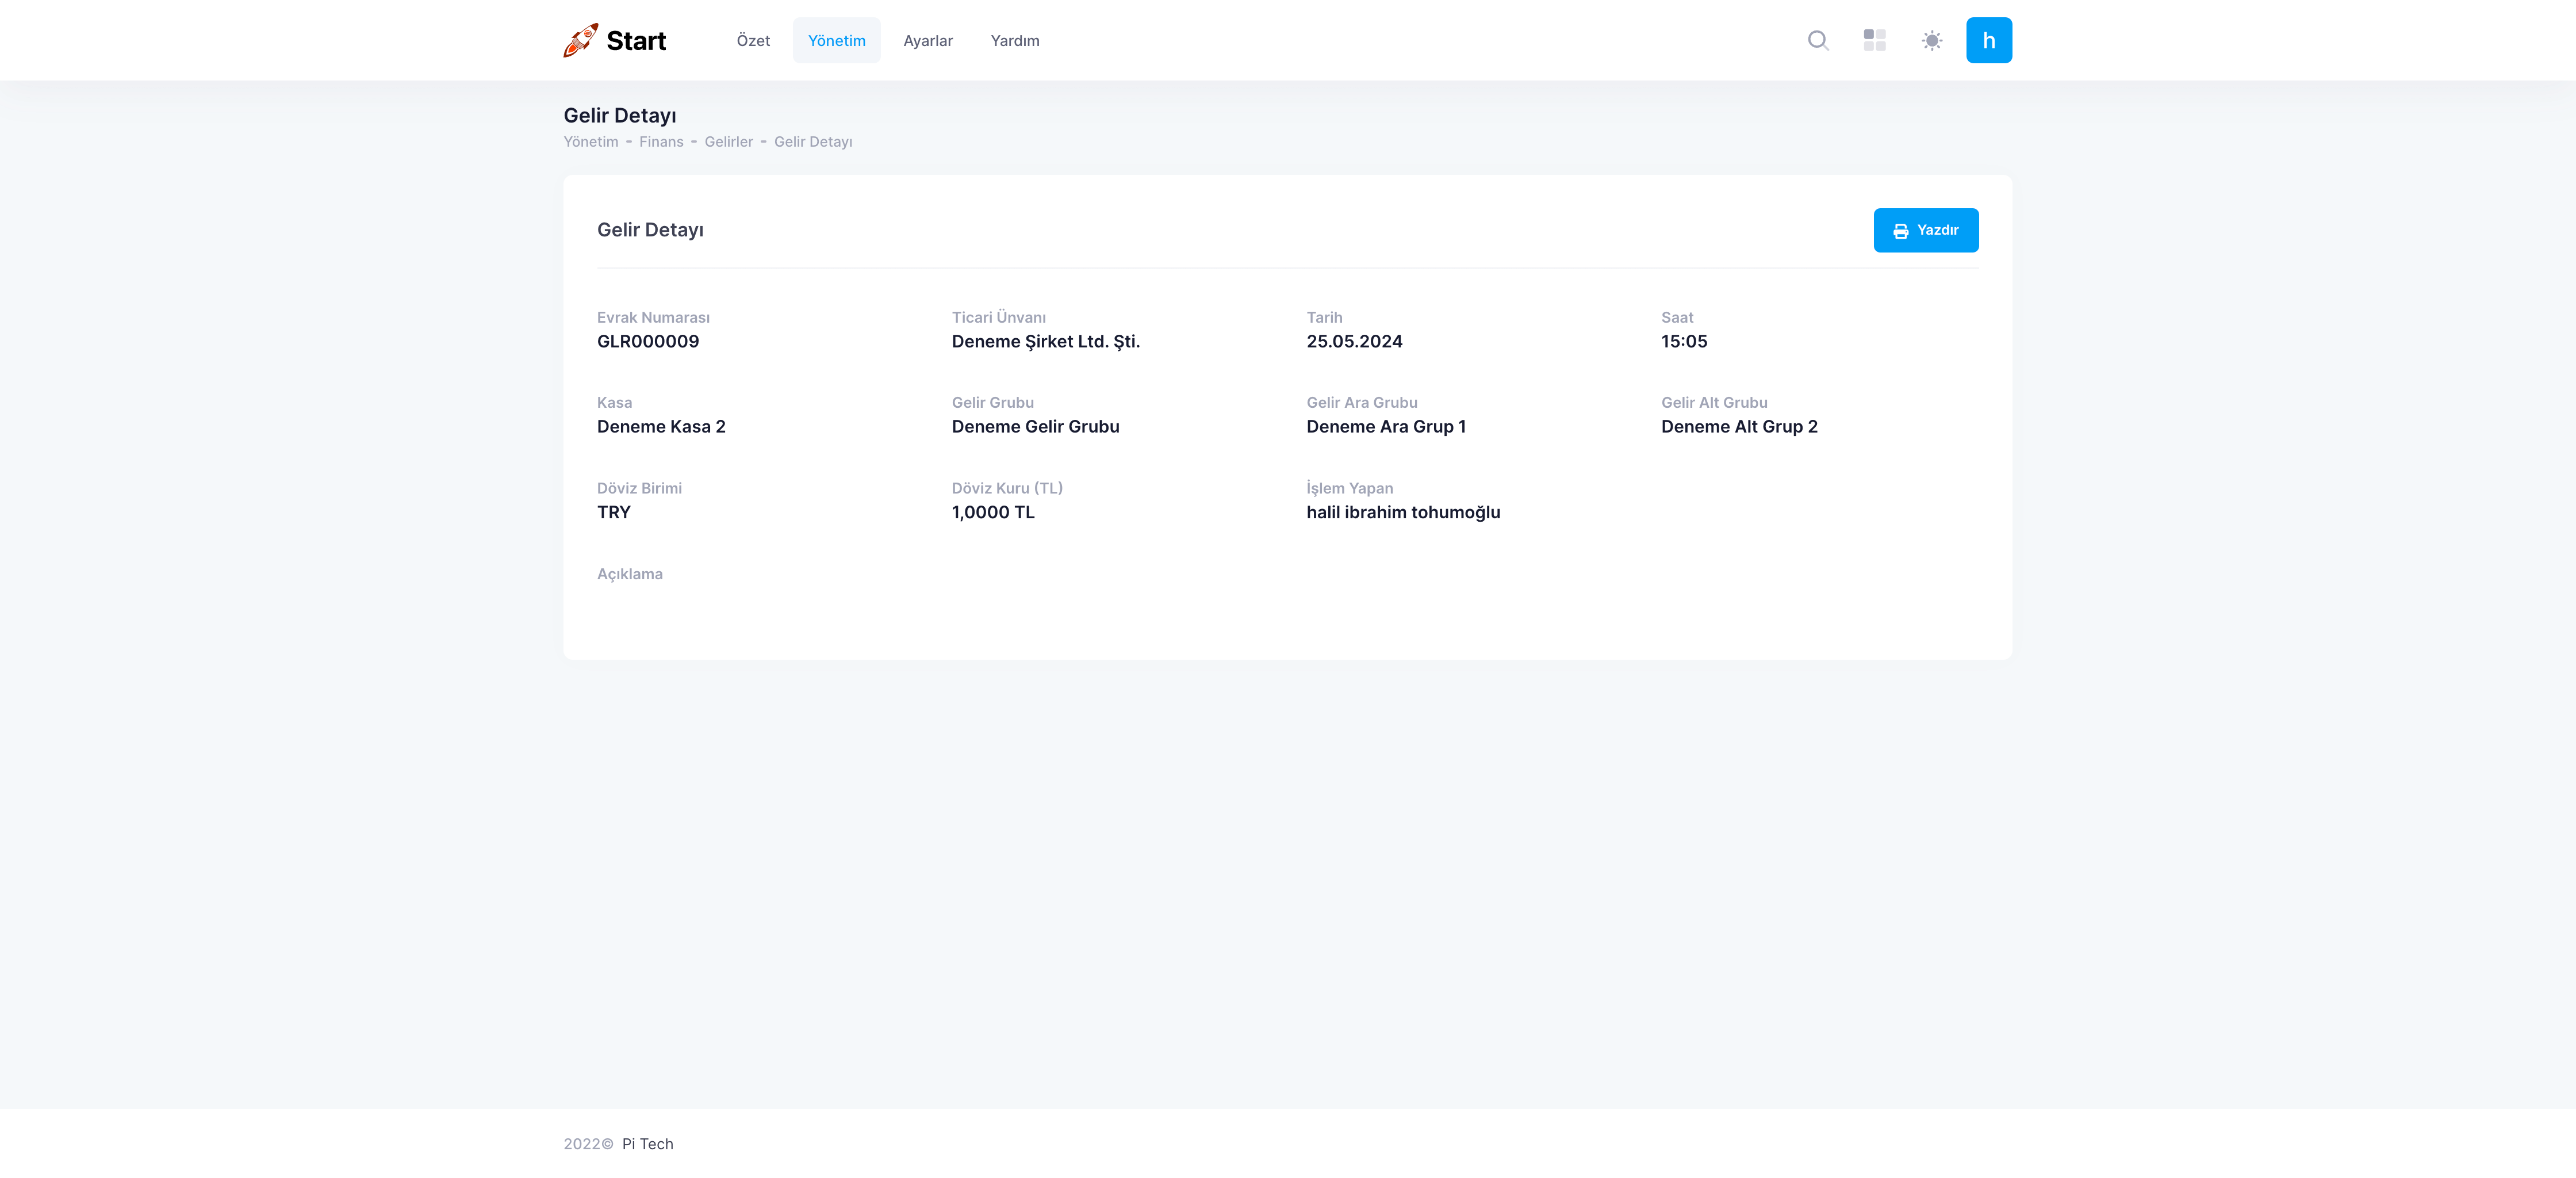Go to Yönetim breadcrumb link
2576x1178 pixels.
(x=590, y=142)
